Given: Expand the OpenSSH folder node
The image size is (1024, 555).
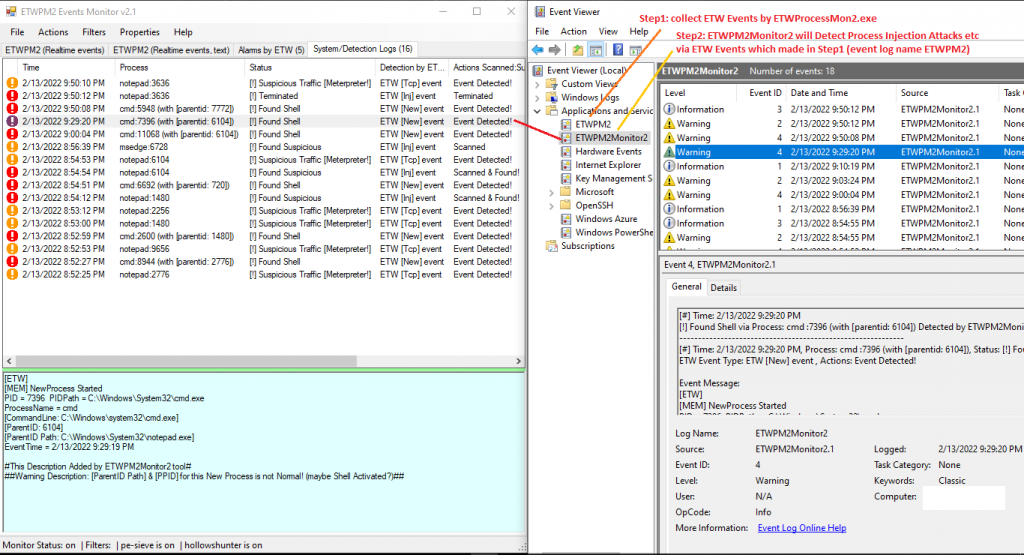Looking at the screenshot, I should (x=551, y=206).
